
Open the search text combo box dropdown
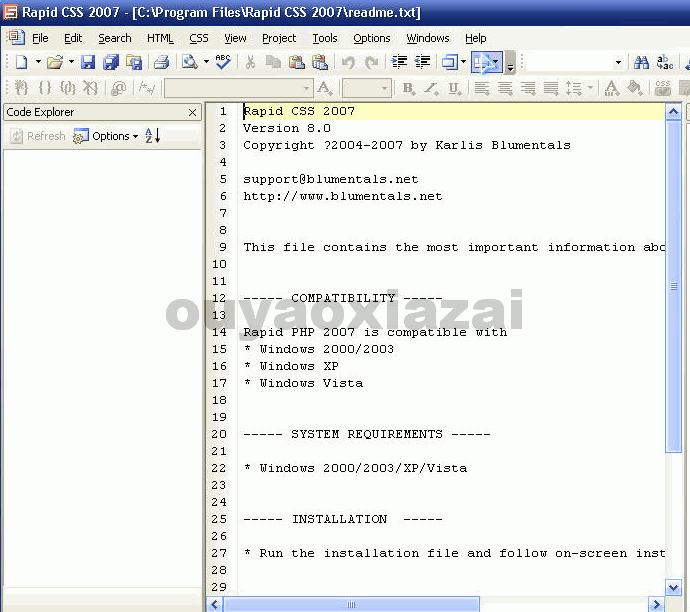pyautogui.click(x=618, y=62)
